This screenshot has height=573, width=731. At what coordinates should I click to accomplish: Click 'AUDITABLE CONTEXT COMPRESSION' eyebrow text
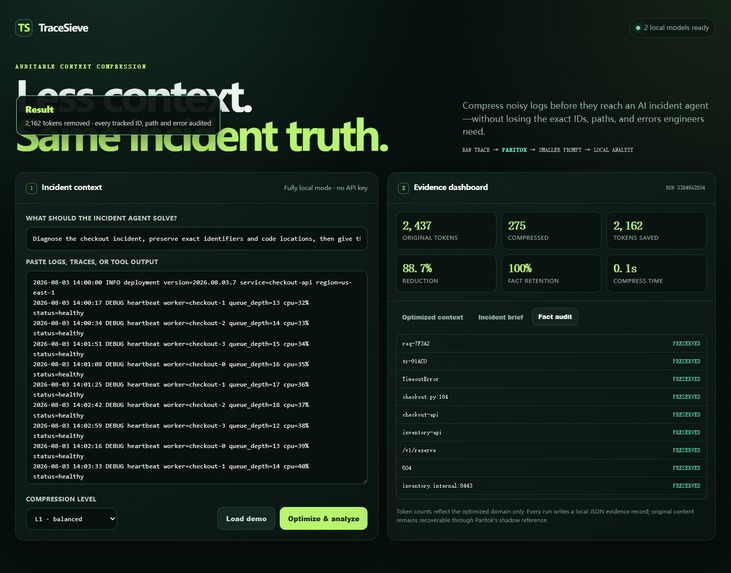[x=81, y=67]
